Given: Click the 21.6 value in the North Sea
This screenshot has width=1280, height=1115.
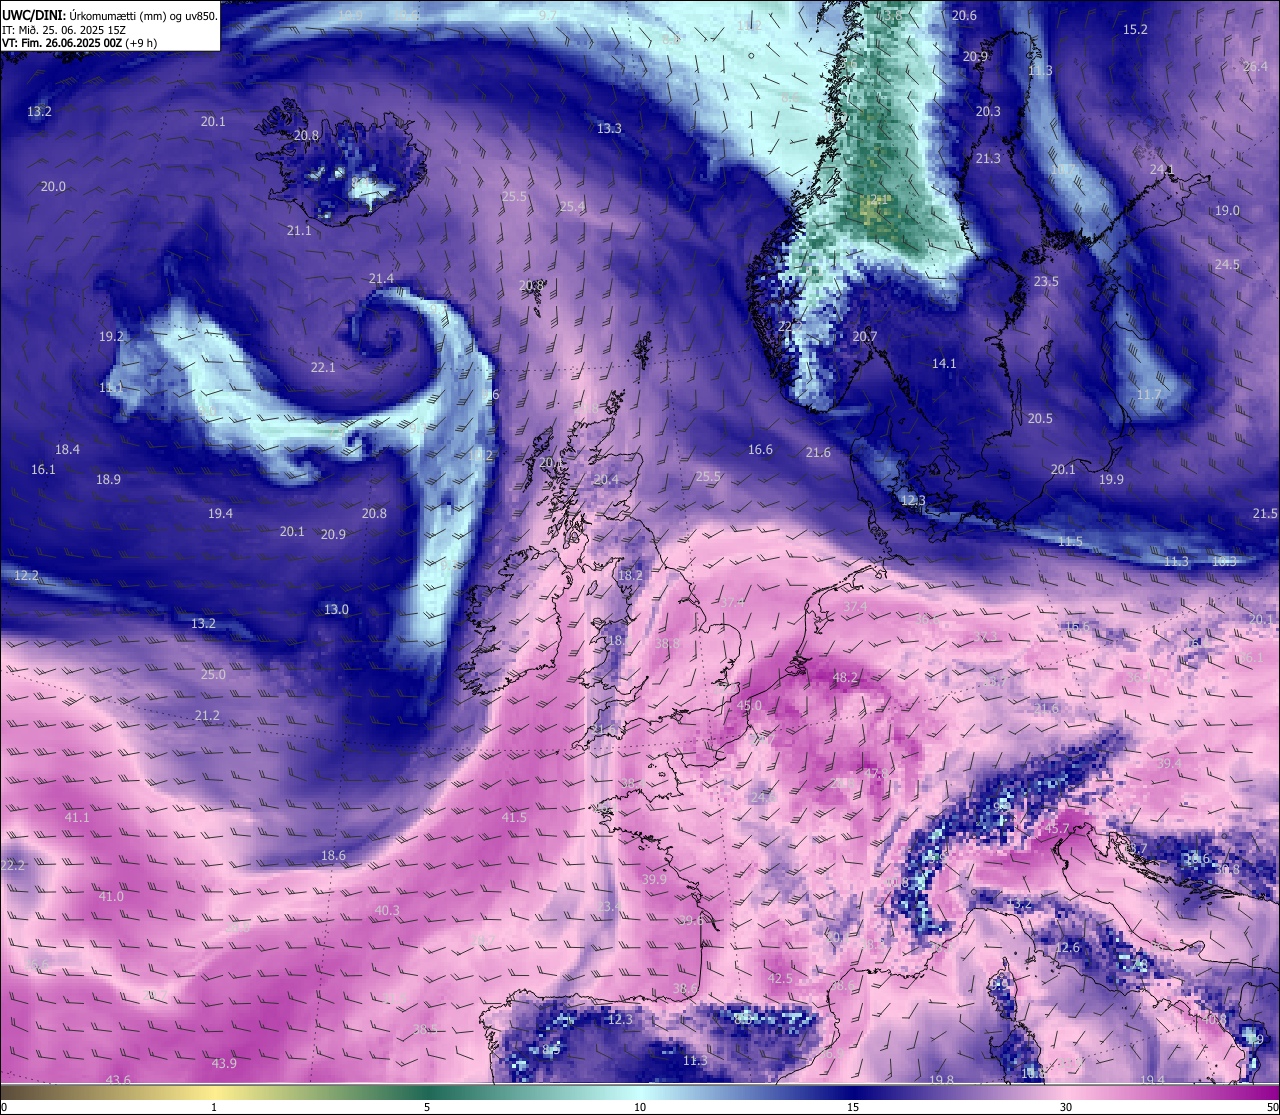Looking at the screenshot, I should point(818,453).
